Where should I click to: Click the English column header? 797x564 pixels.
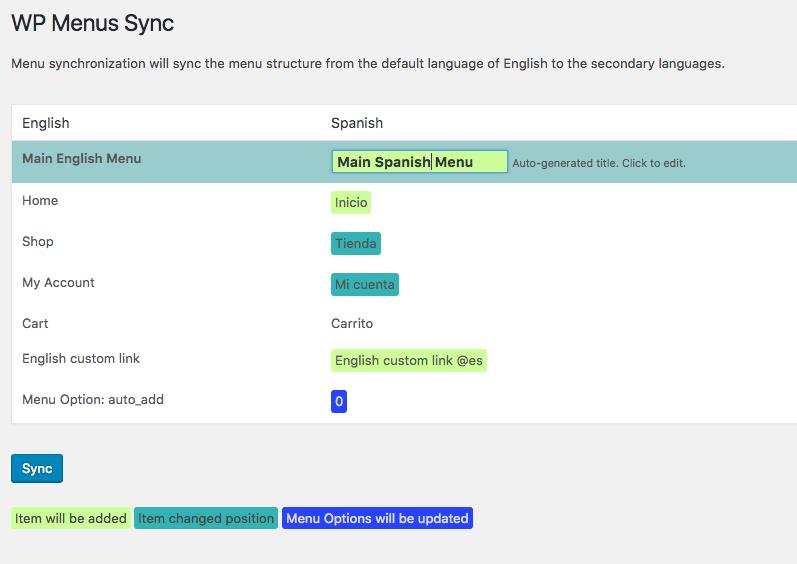click(46, 123)
